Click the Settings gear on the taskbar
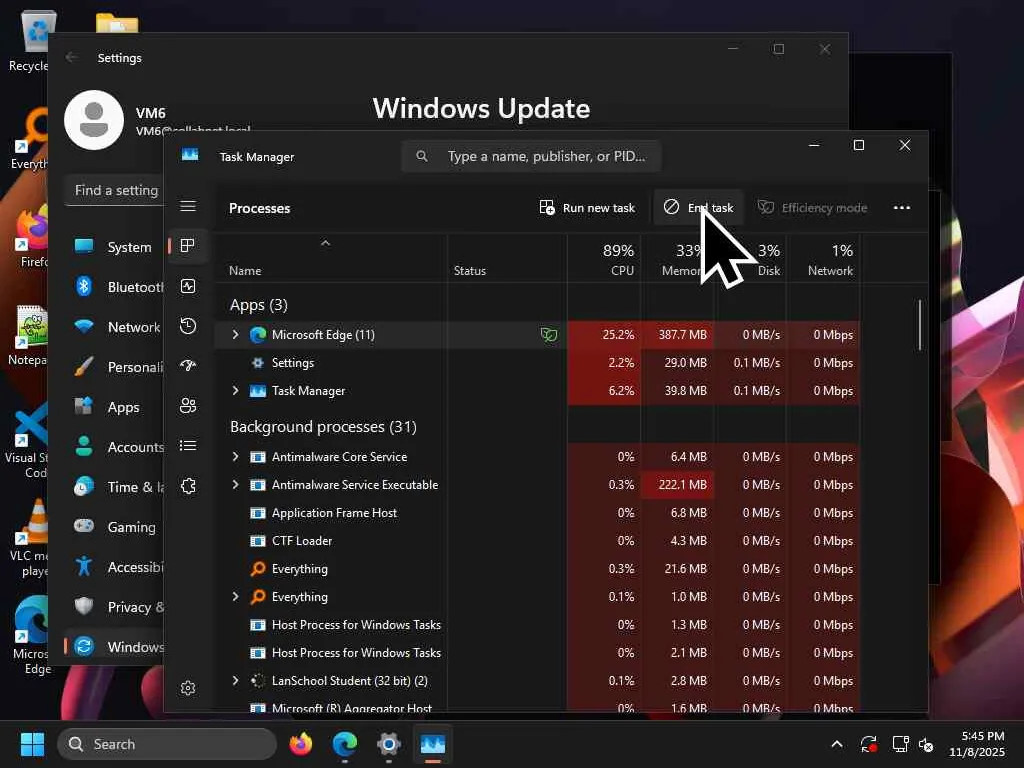 tap(389, 744)
